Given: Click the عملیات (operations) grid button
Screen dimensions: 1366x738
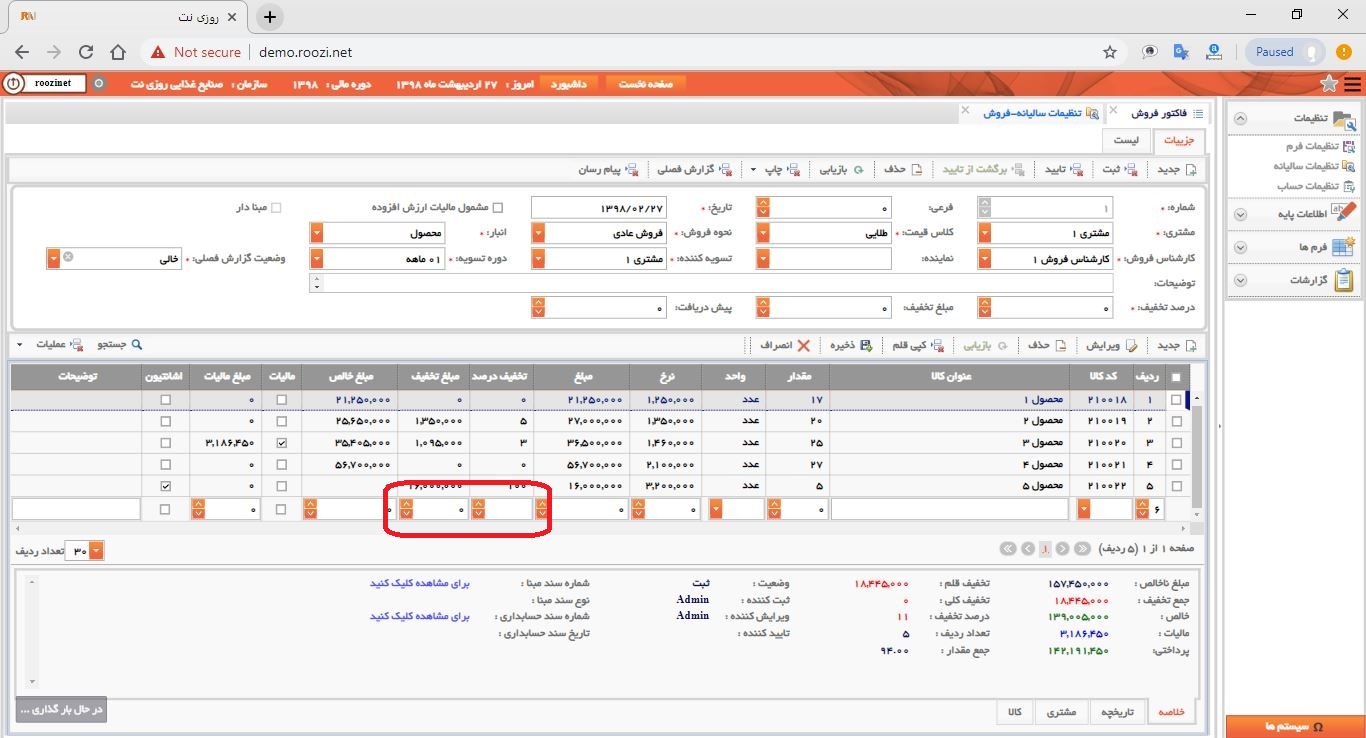Looking at the screenshot, I should point(58,345).
